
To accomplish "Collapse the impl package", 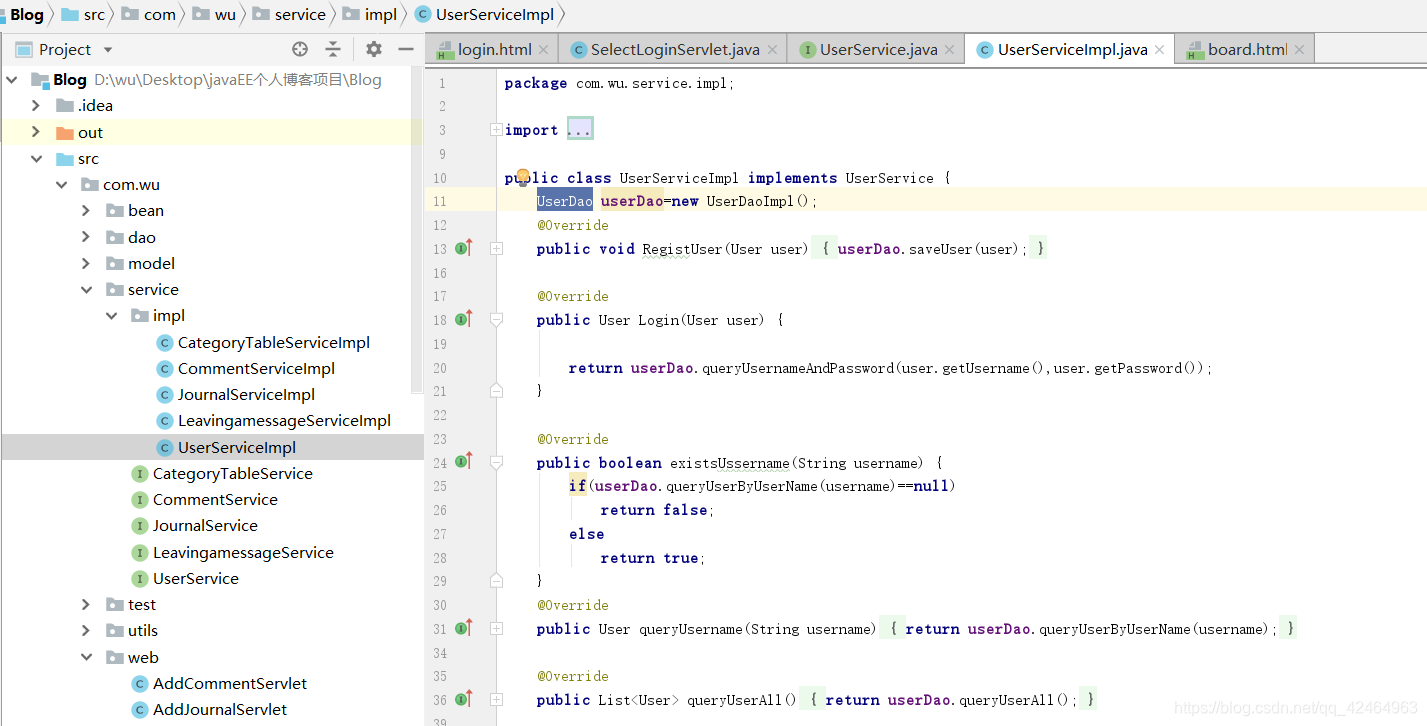I will pyautogui.click(x=112, y=315).
